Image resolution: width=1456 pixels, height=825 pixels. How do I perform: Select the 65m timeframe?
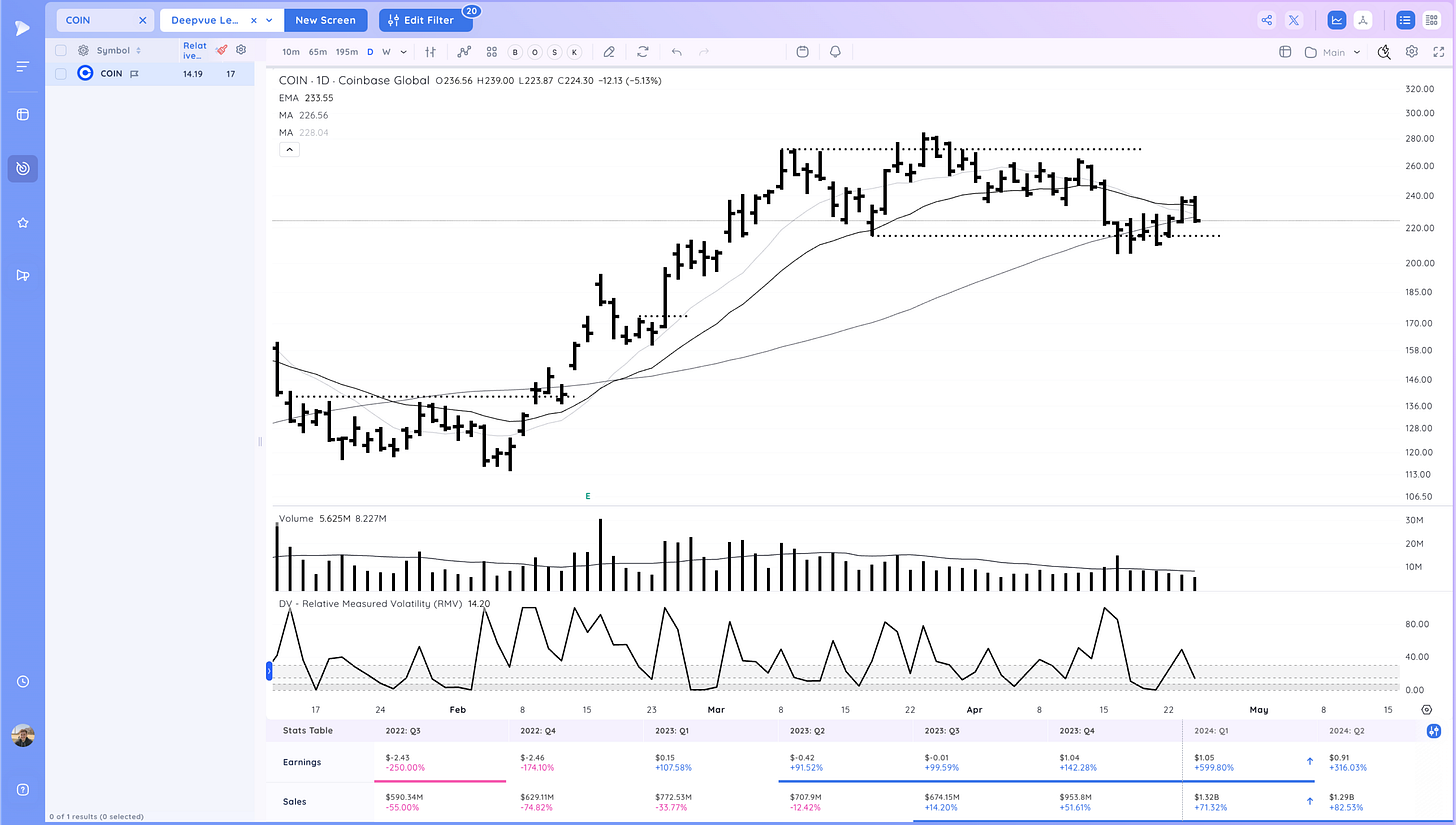pos(317,52)
